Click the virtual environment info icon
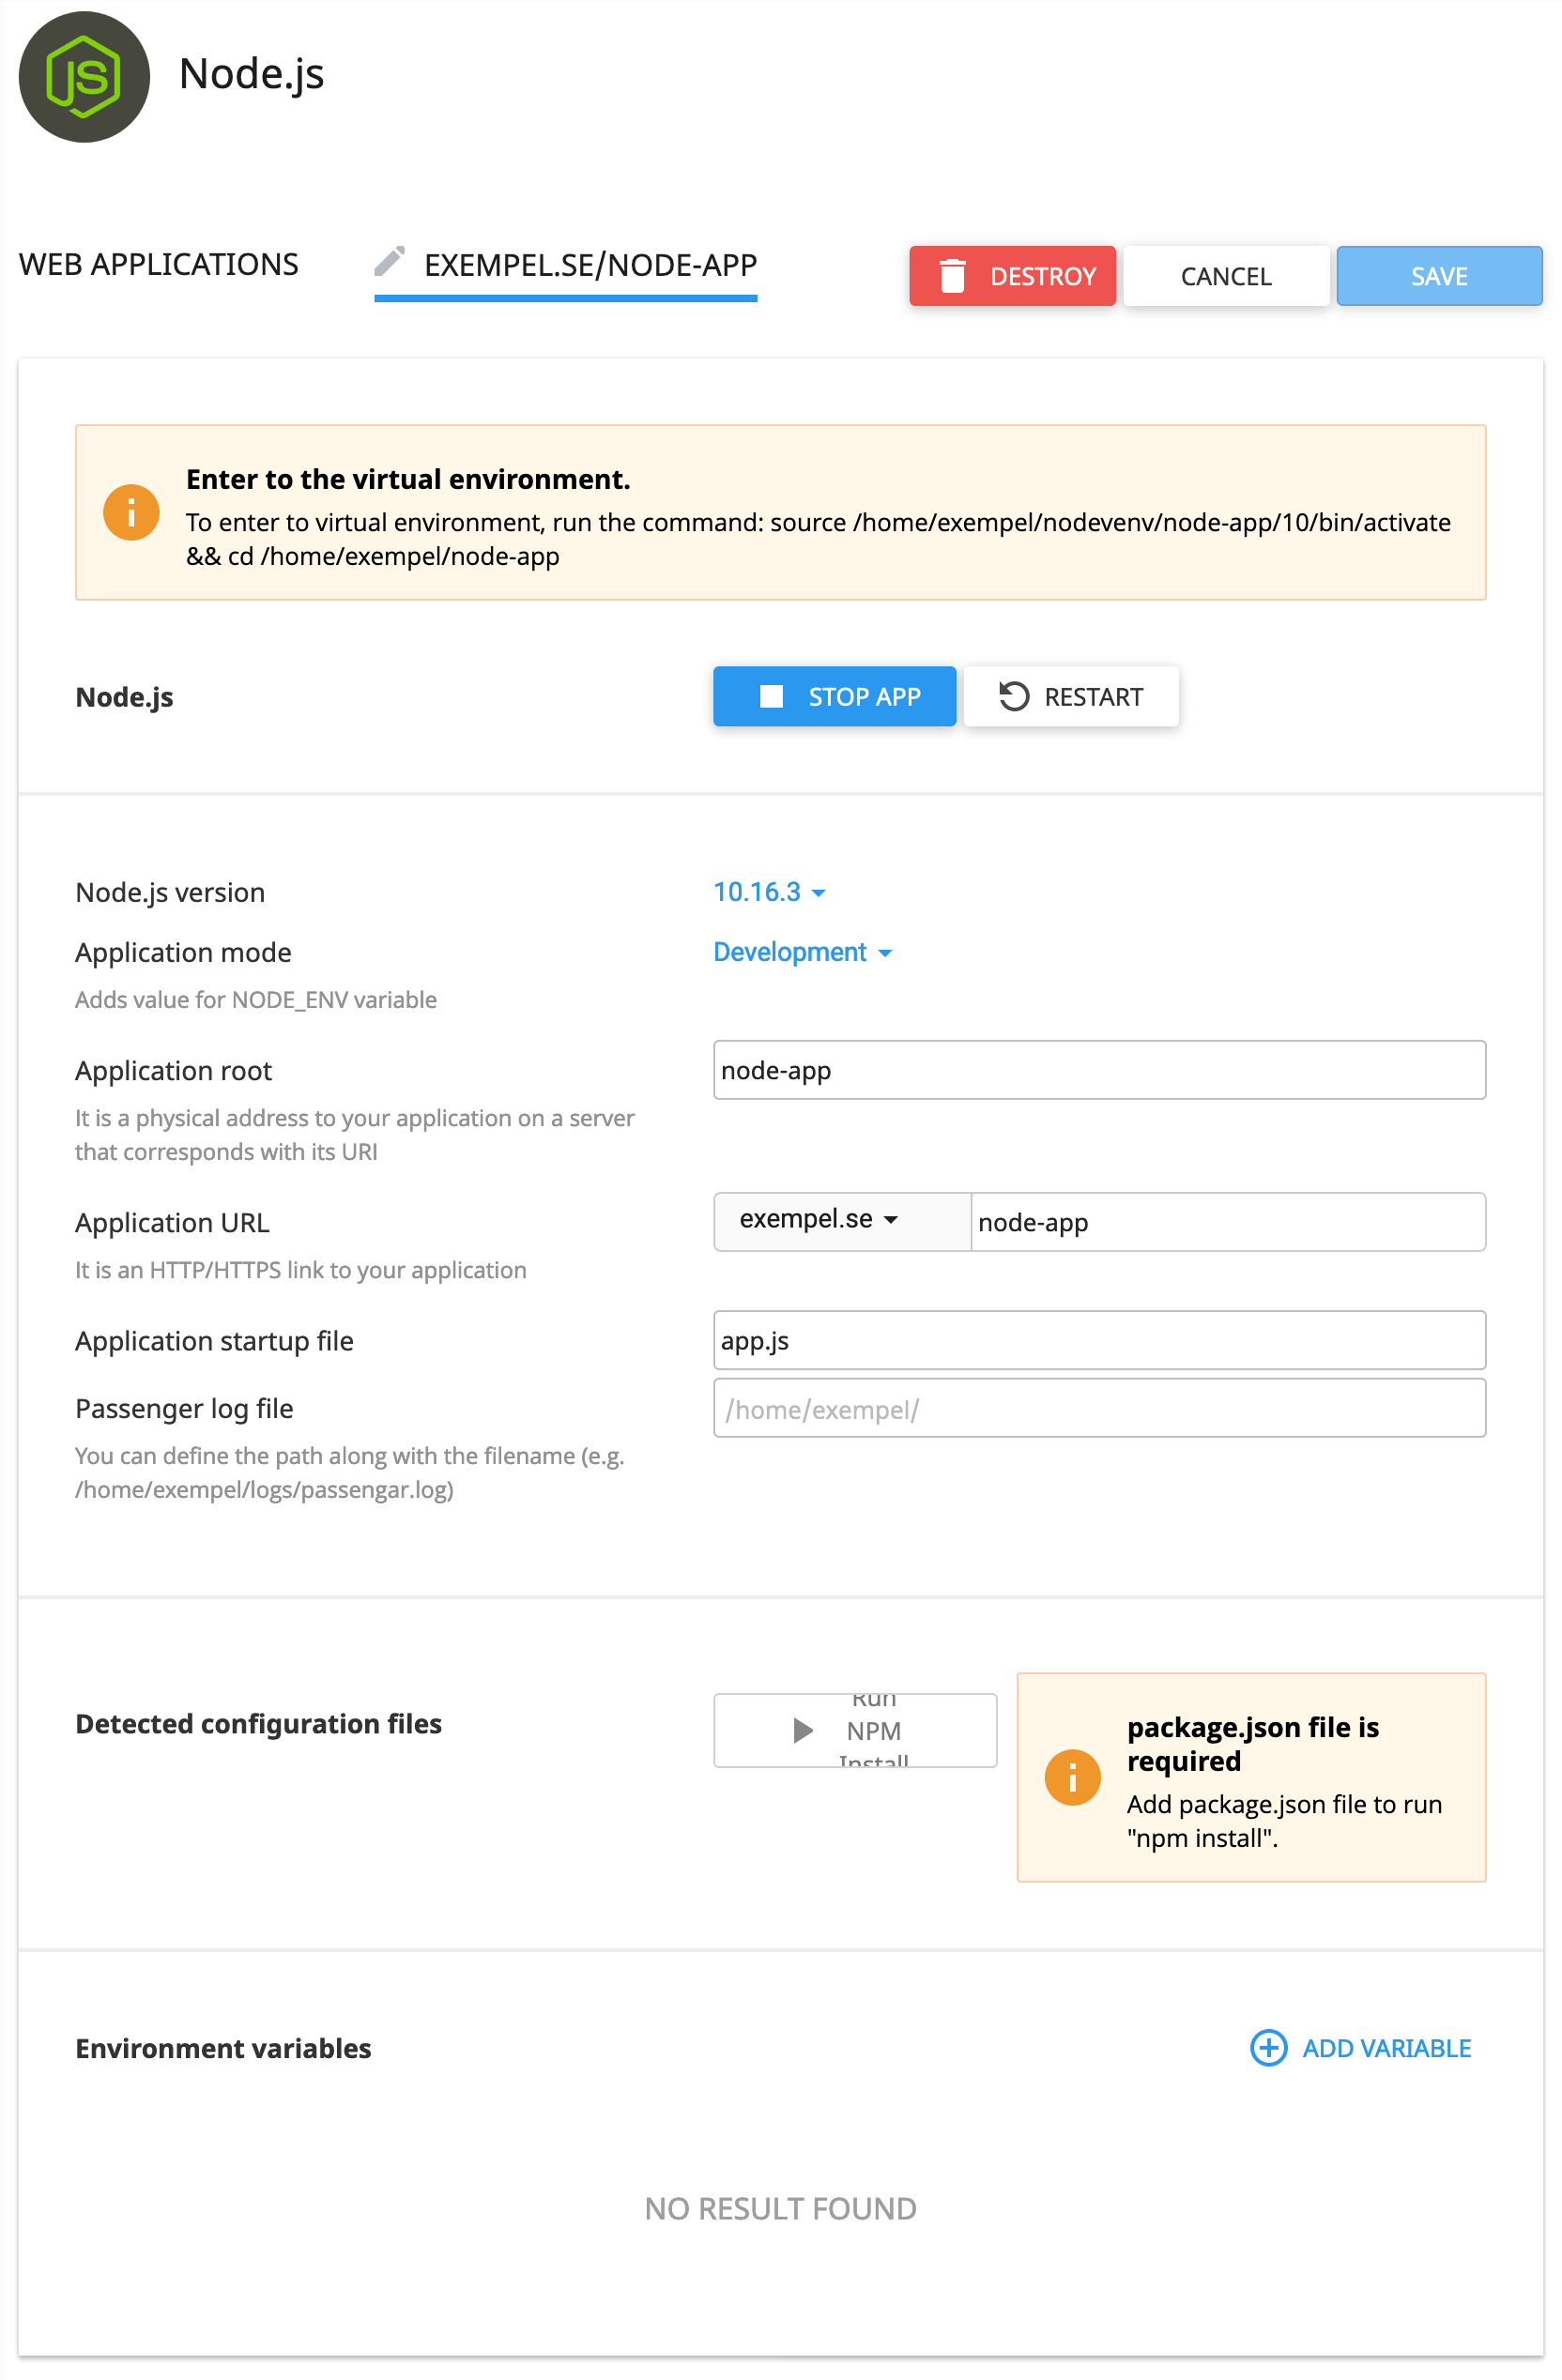 click(131, 512)
